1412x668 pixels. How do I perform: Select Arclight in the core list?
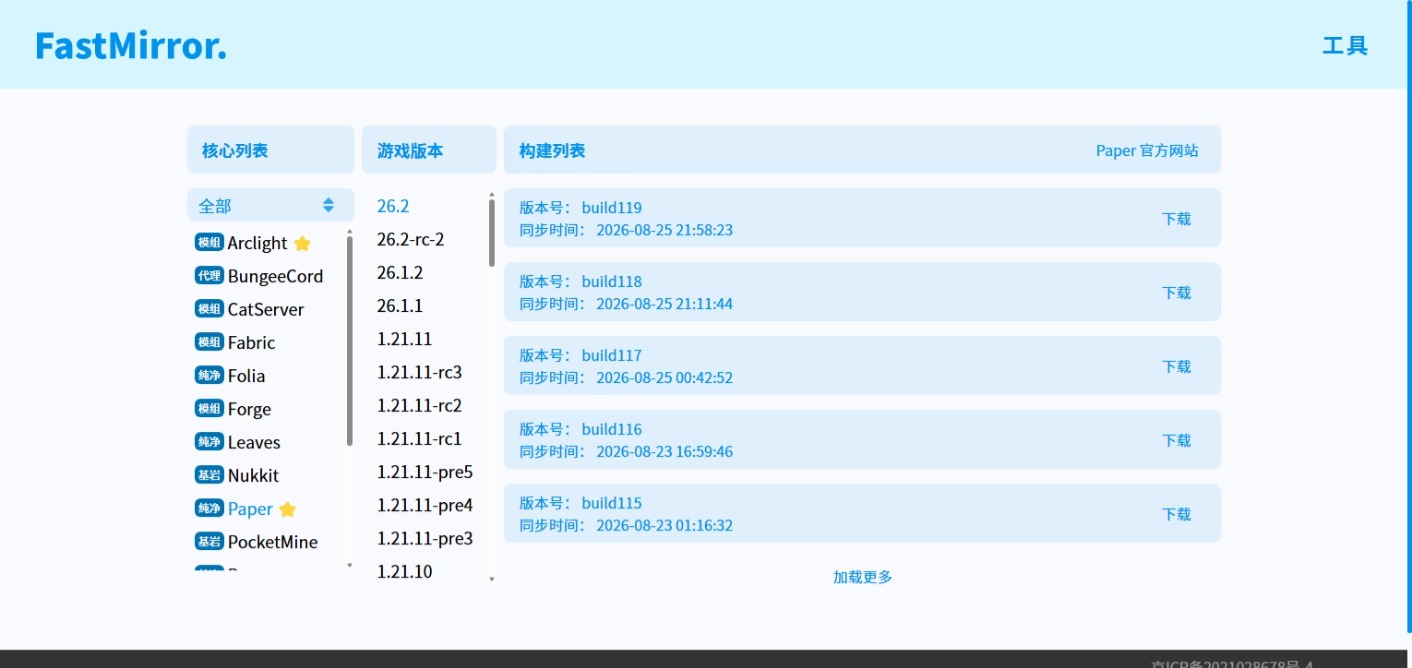257,243
